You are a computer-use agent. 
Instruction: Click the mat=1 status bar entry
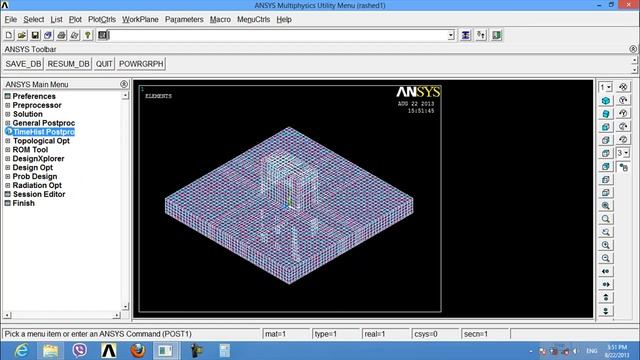[x=286, y=334]
